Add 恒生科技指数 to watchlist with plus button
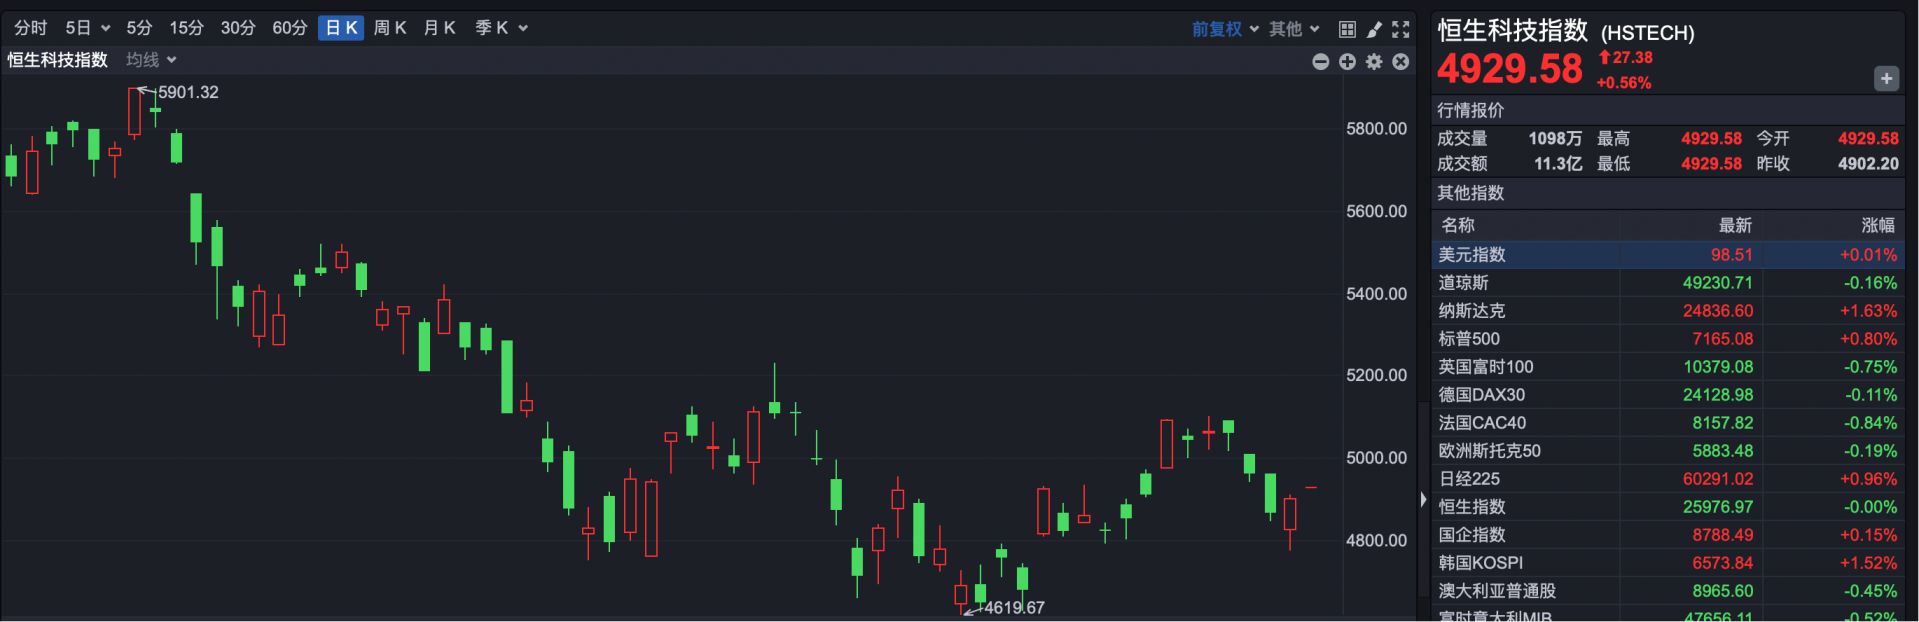The image size is (1919, 622). point(1886,79)
